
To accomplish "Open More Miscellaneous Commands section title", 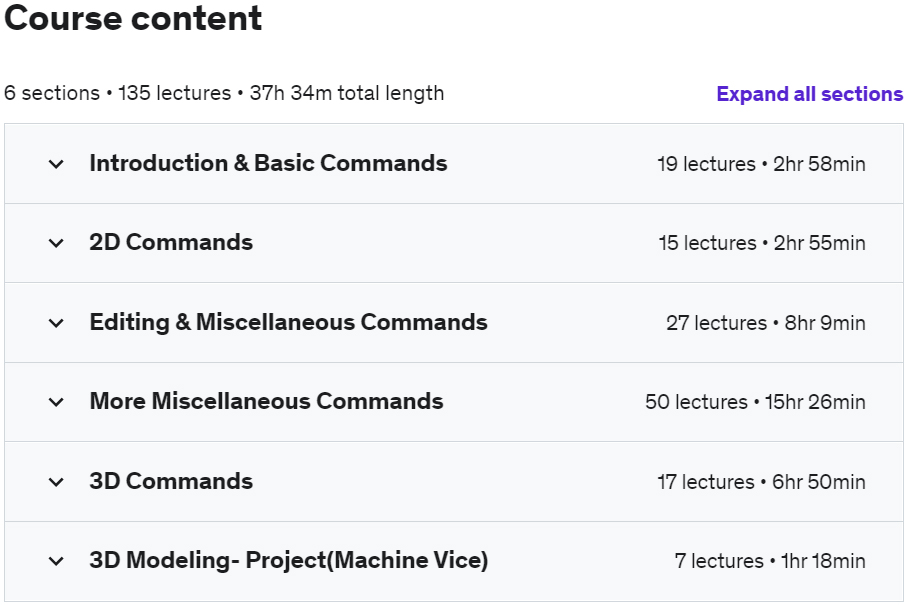I will 267,401.
